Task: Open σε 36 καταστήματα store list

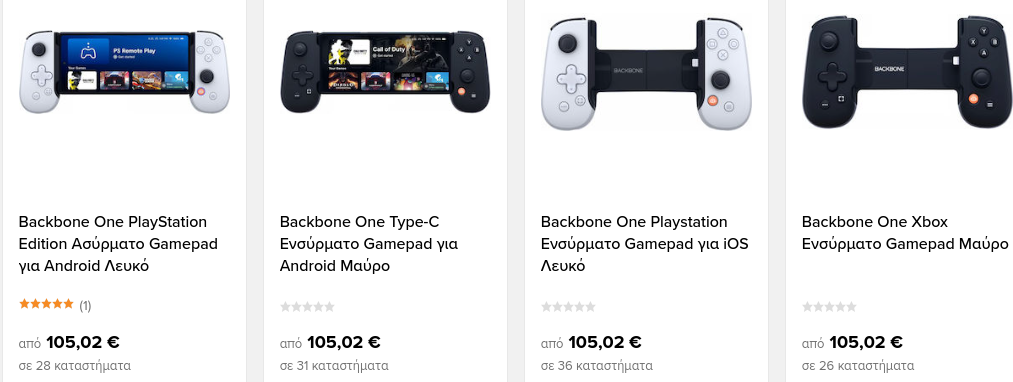Action: point(597,366)
